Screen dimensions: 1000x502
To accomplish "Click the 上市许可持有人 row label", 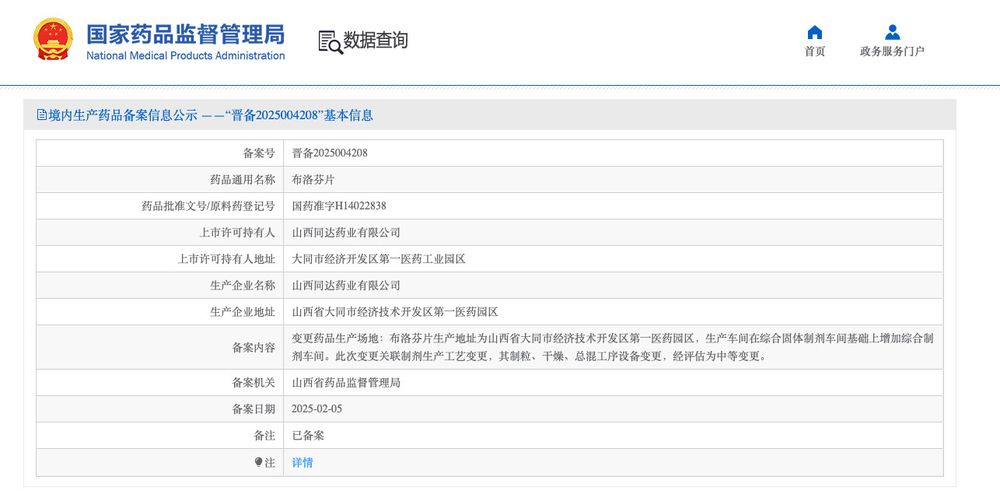I will point(237,233).
